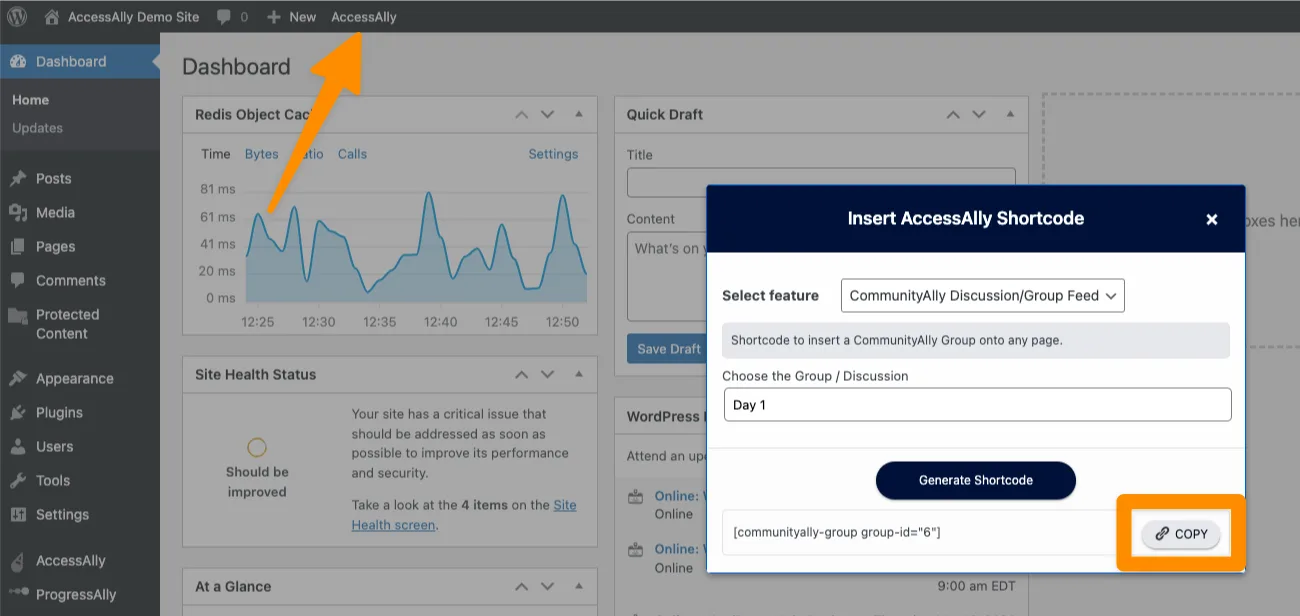Open first Online event link
This screenshot has height=616, width=1300.
click(x=680, y=496)
